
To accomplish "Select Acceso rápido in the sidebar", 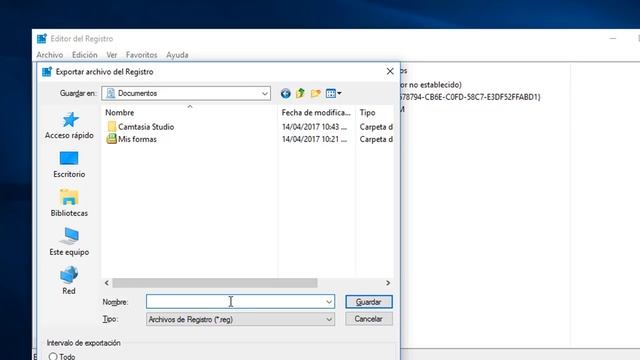I will click(x=69, y=126).
